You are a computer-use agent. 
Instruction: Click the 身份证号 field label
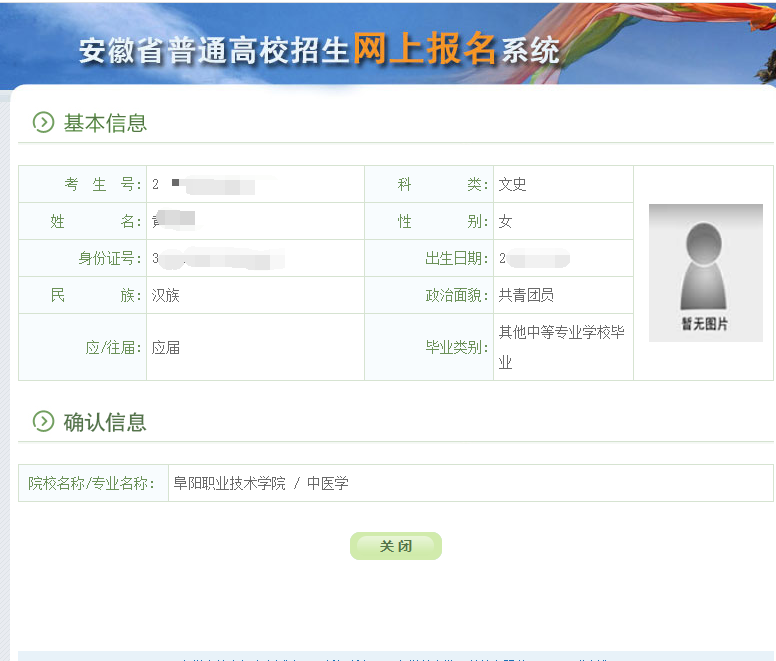coord(110,258)
